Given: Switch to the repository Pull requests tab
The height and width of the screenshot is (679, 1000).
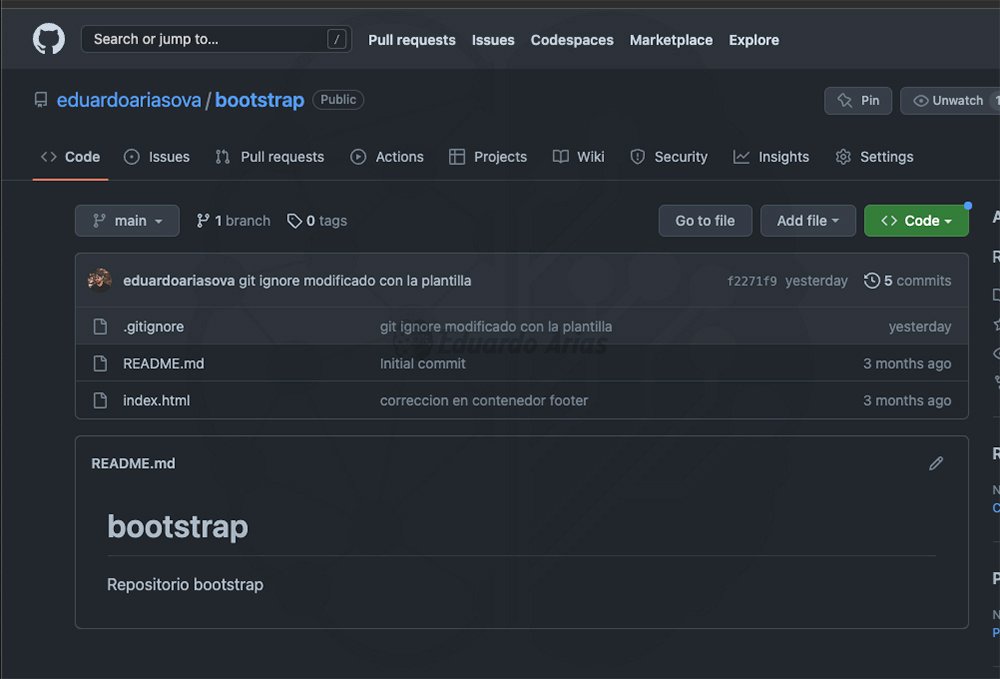Looking at the screenshot, I should pyautogui.click(x=270, y=157).
